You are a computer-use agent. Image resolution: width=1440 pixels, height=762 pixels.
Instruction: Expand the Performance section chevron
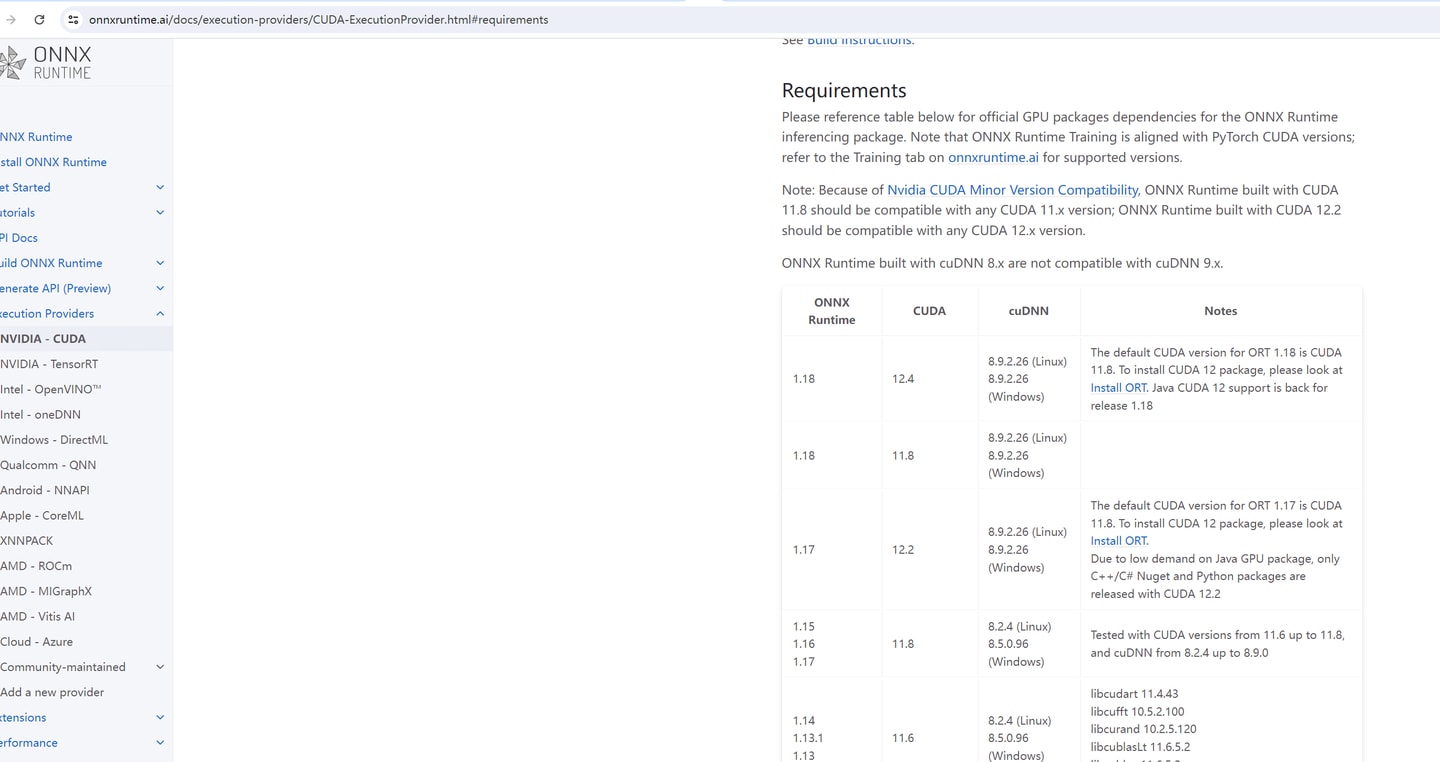coord(160,743)
